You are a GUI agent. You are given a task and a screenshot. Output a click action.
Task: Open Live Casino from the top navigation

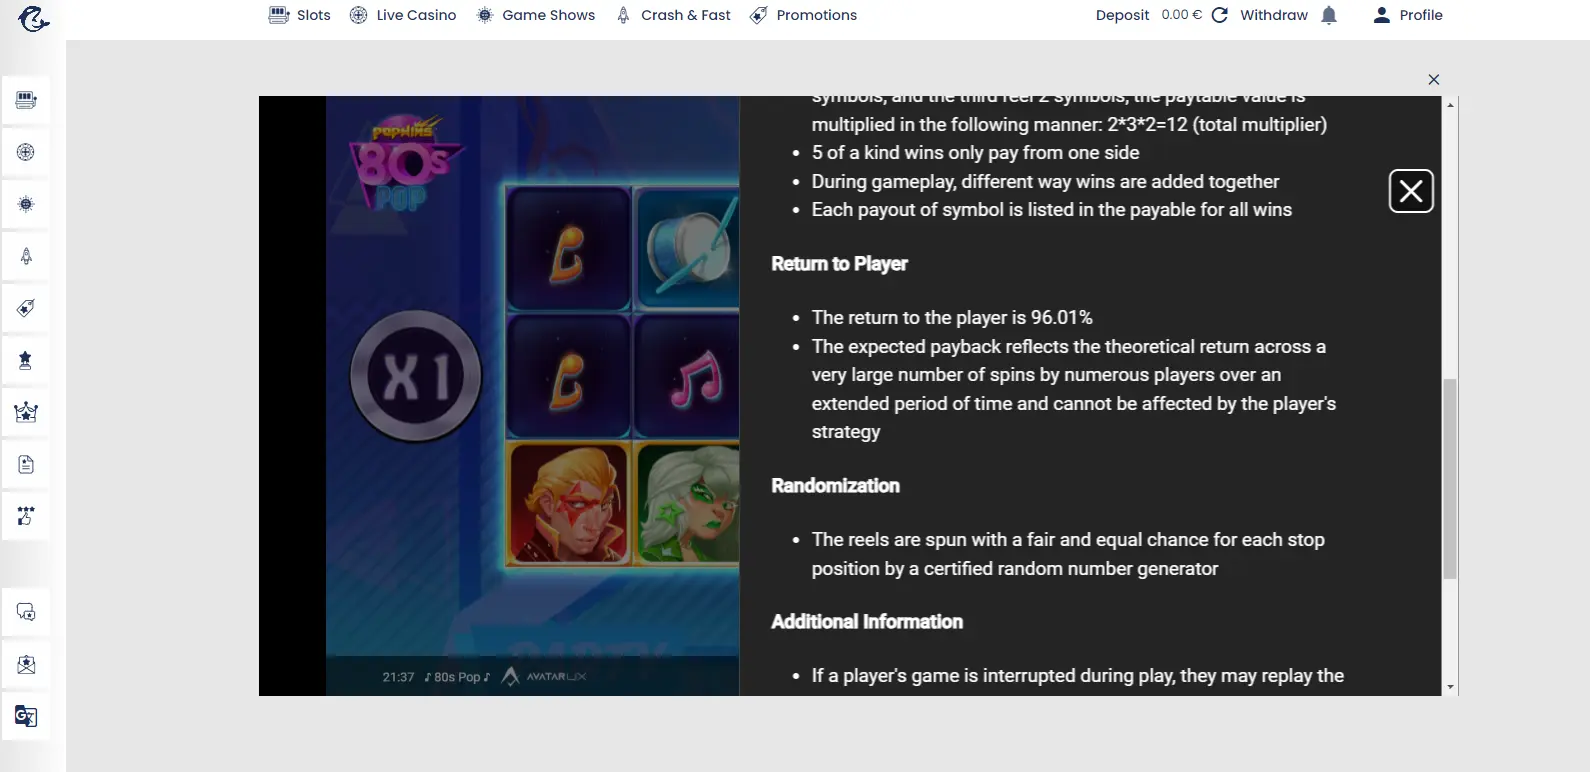click(x=403, y=15)
